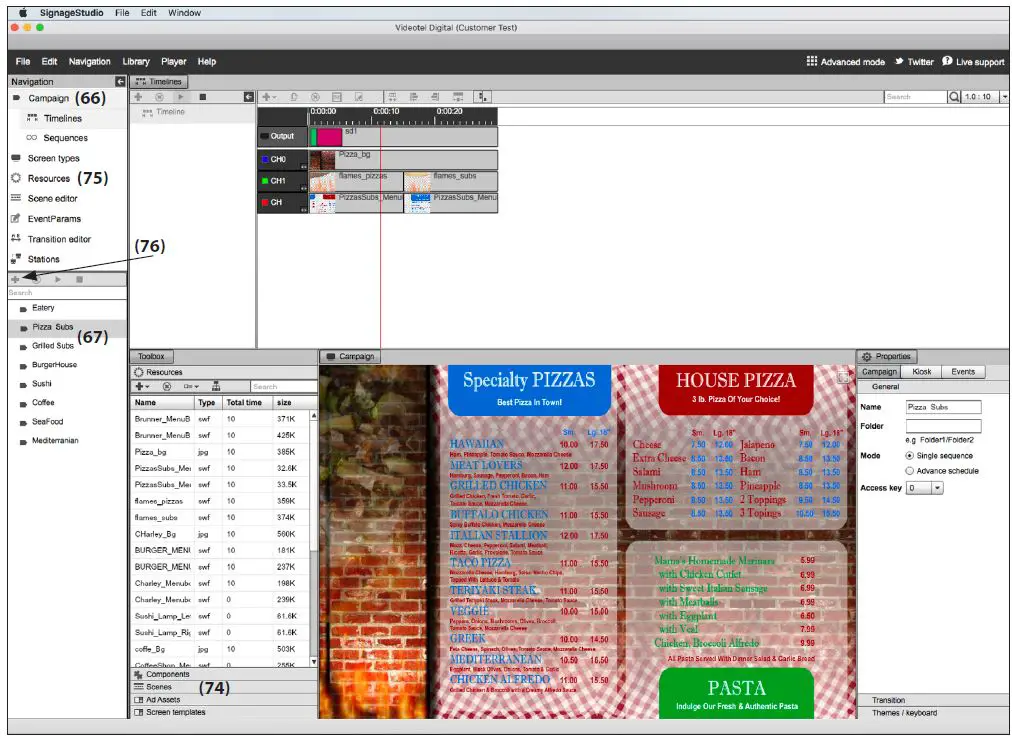Expand the Scenes section in Toolbox
The image size is (1012, 740).
click(224, 688)
